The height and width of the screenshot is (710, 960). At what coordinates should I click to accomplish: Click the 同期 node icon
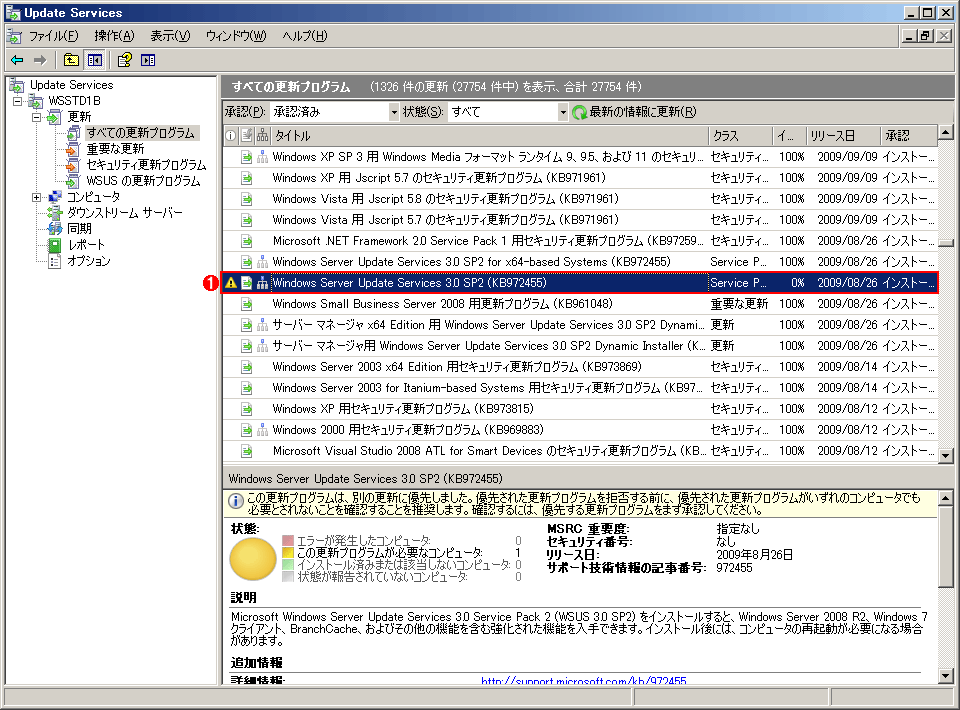click(54, 228)
